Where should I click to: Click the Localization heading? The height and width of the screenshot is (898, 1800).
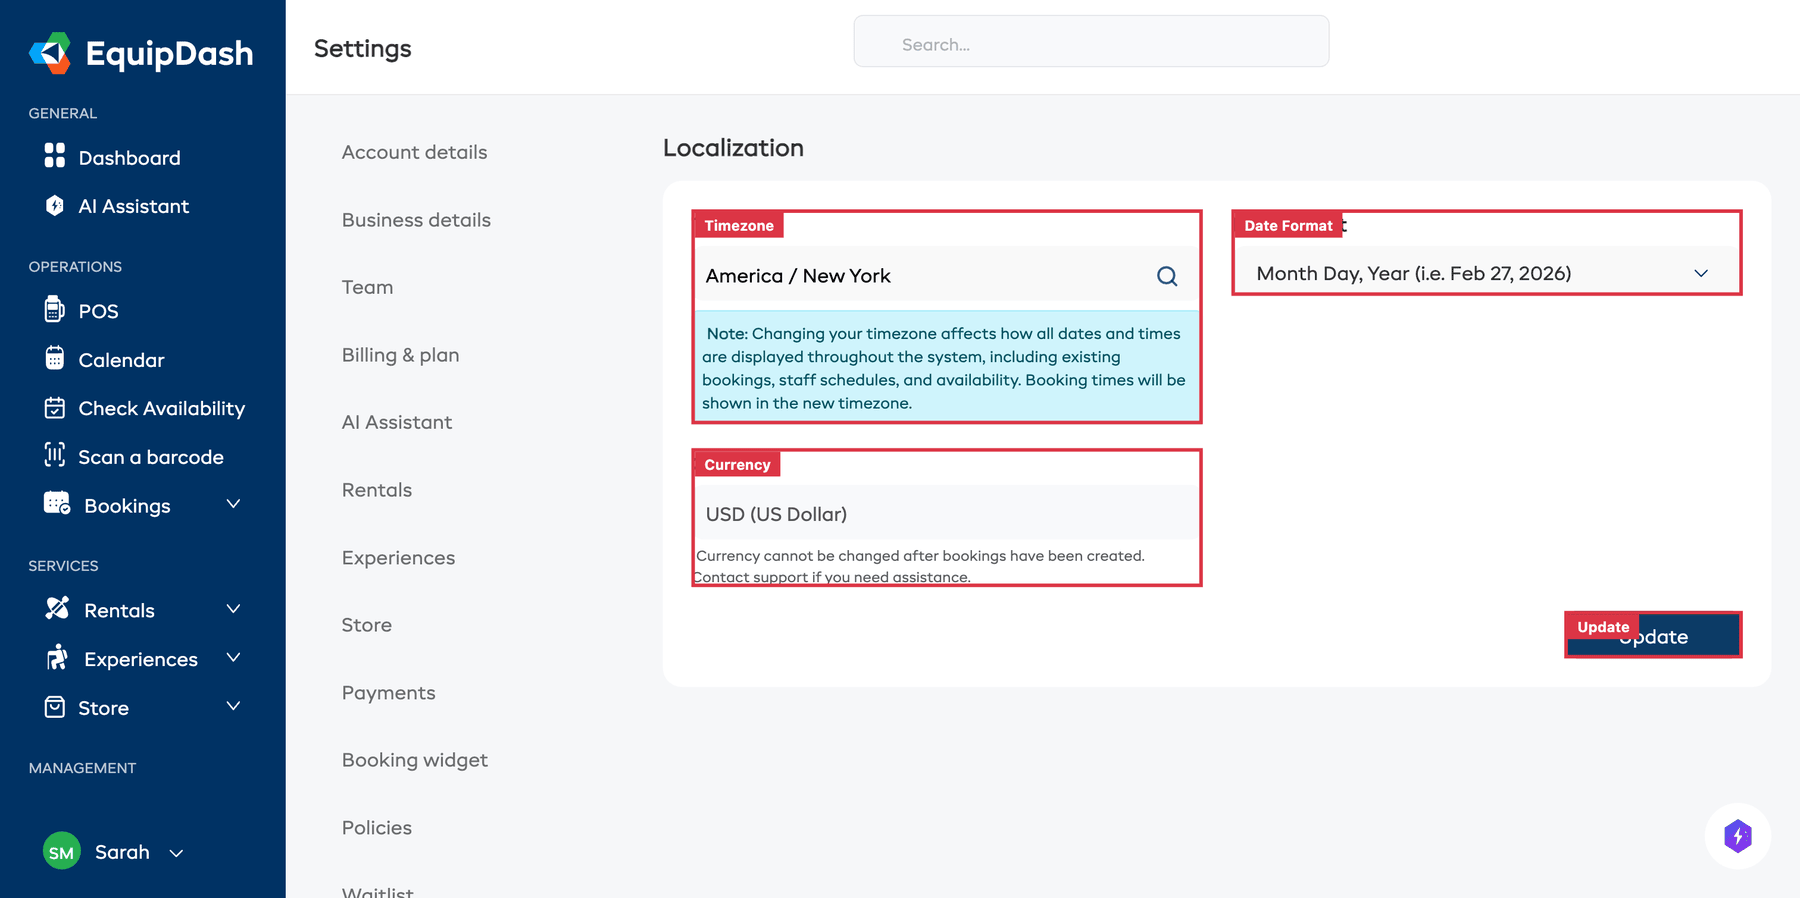coord(733,148)
